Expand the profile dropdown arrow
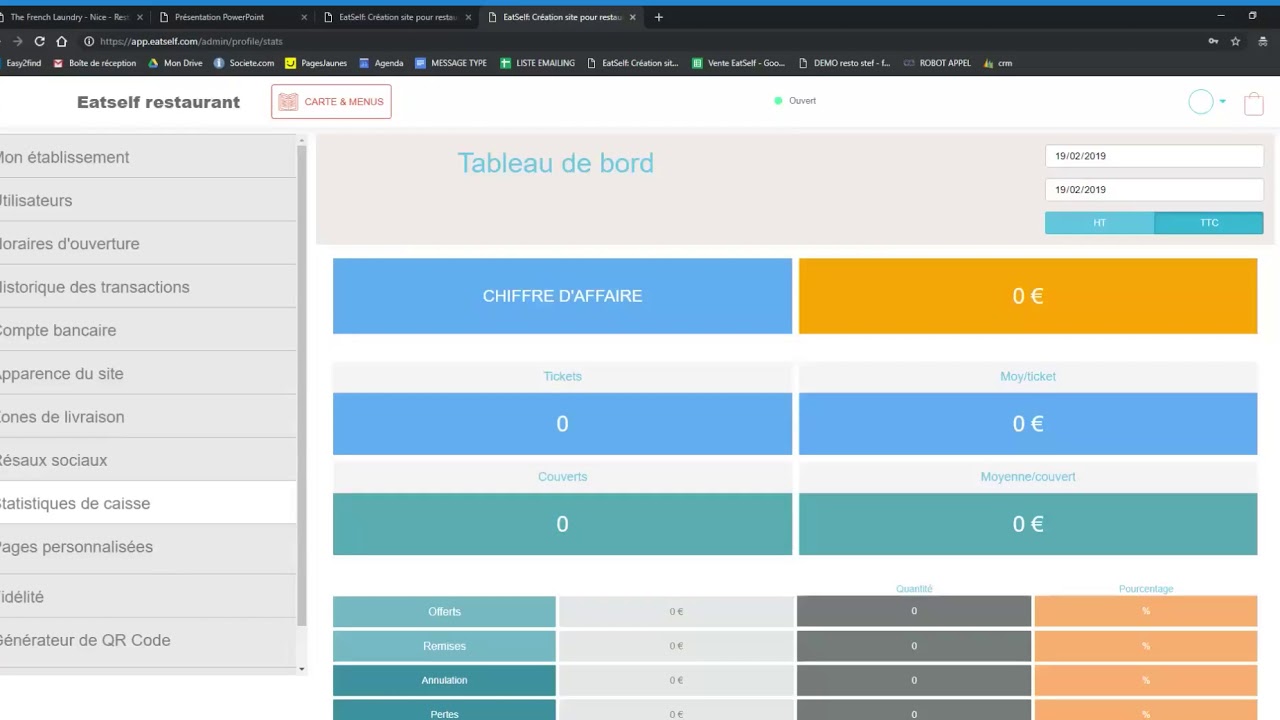 [1222, 101]
